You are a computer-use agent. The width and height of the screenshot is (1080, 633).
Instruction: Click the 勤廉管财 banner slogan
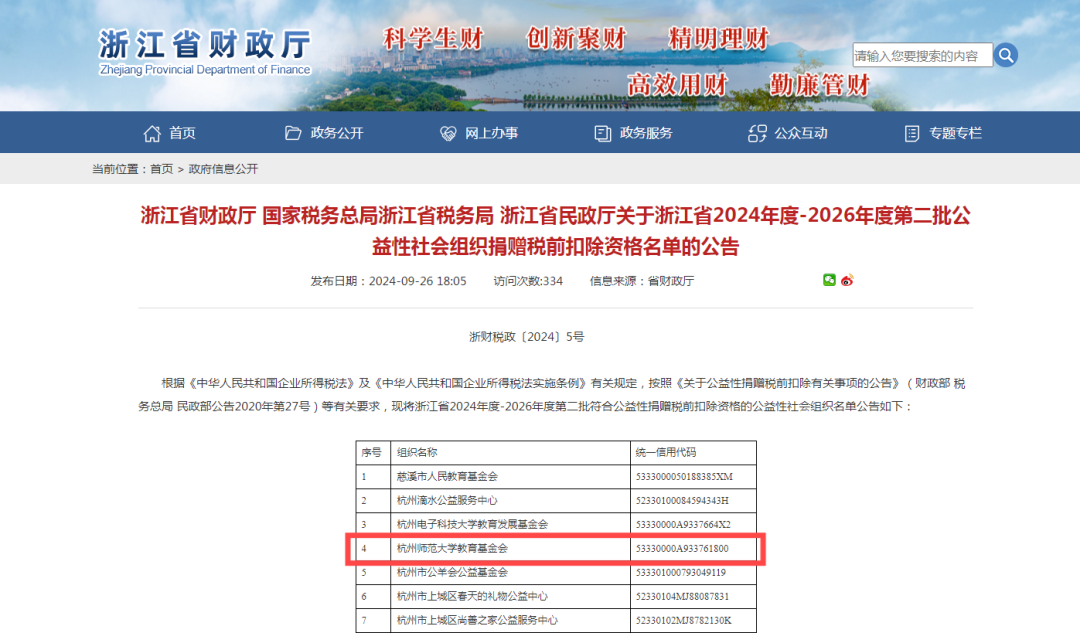tap(820, 85)
